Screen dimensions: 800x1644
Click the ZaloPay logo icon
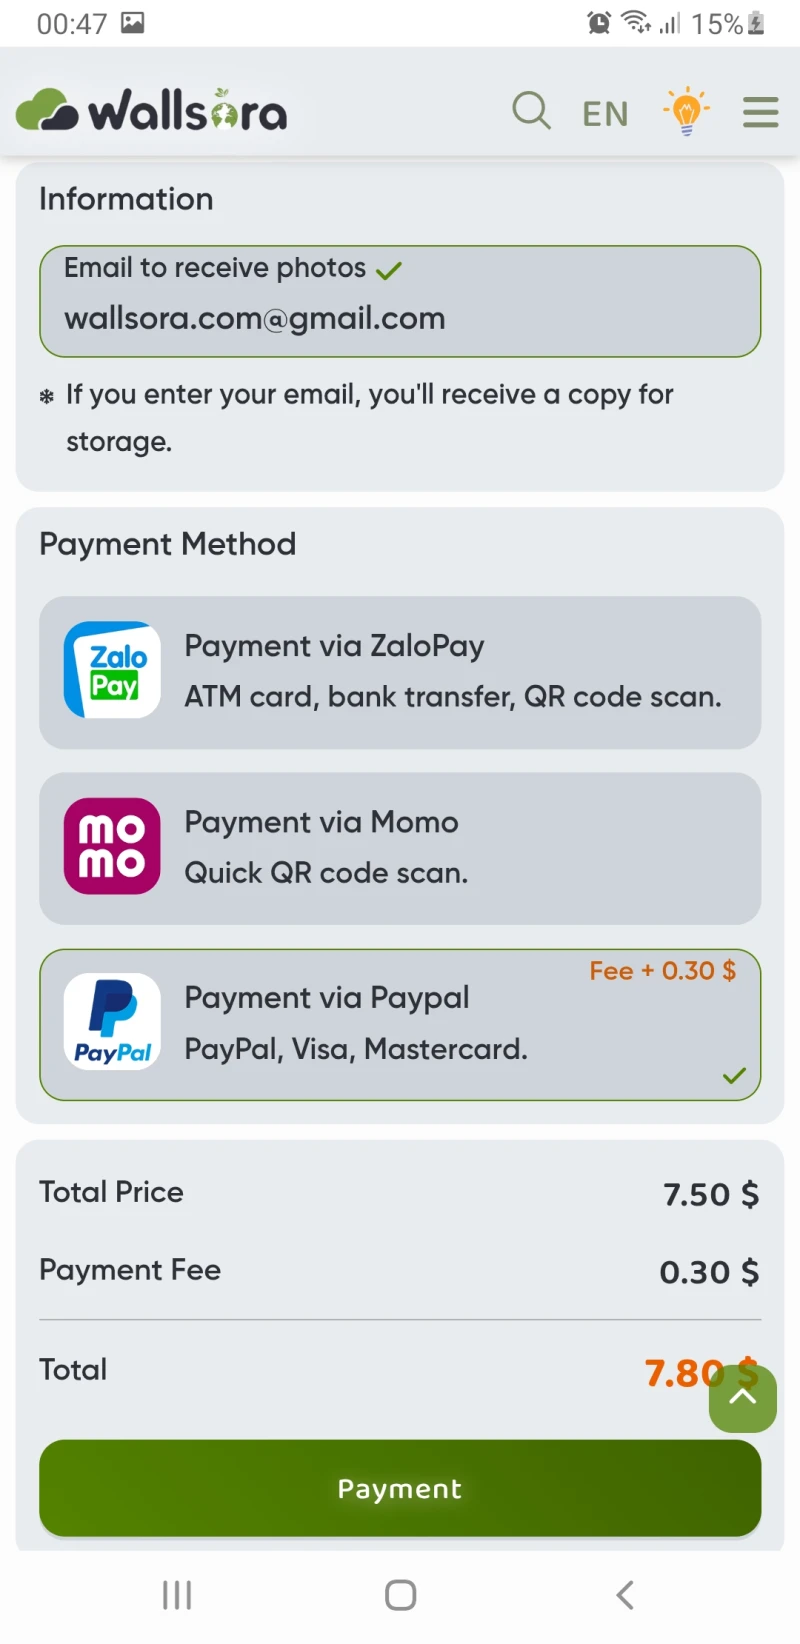112,670
